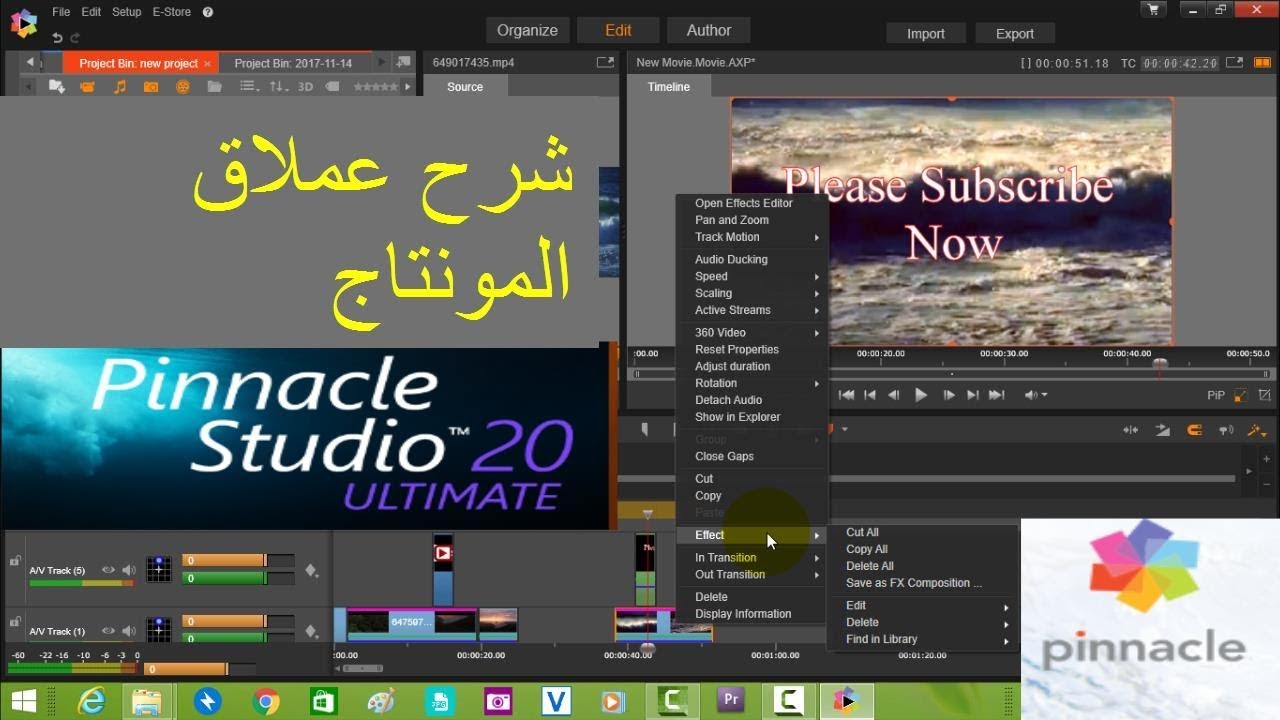1280x720 pixels.
Task: Mute audio speaker on A/V Track (5)
Action: [129, 570]
